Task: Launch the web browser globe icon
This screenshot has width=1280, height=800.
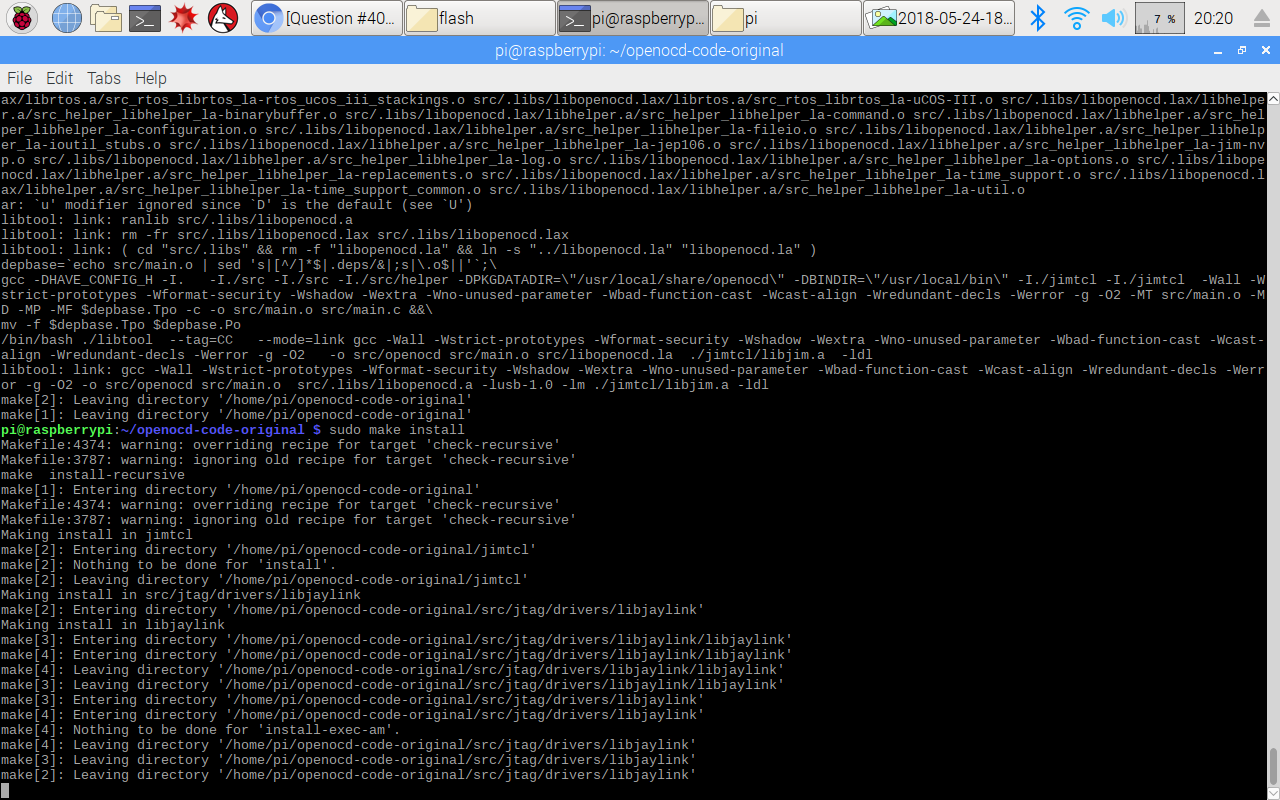Action: (x=66, y=17)
